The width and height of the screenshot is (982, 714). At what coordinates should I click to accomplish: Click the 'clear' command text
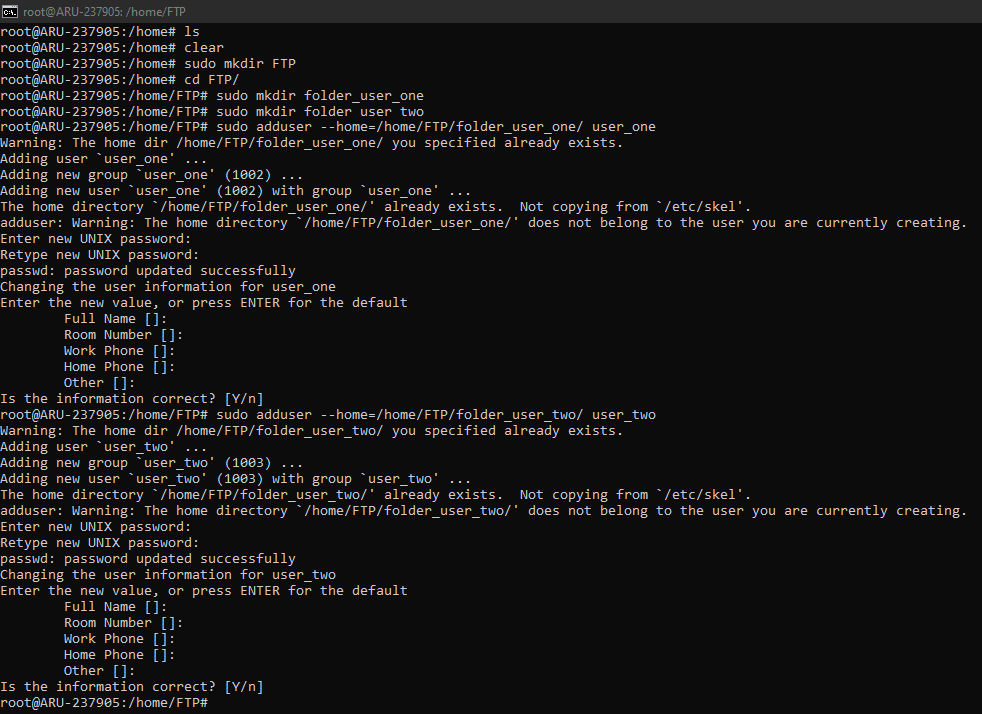pos(204,47)
